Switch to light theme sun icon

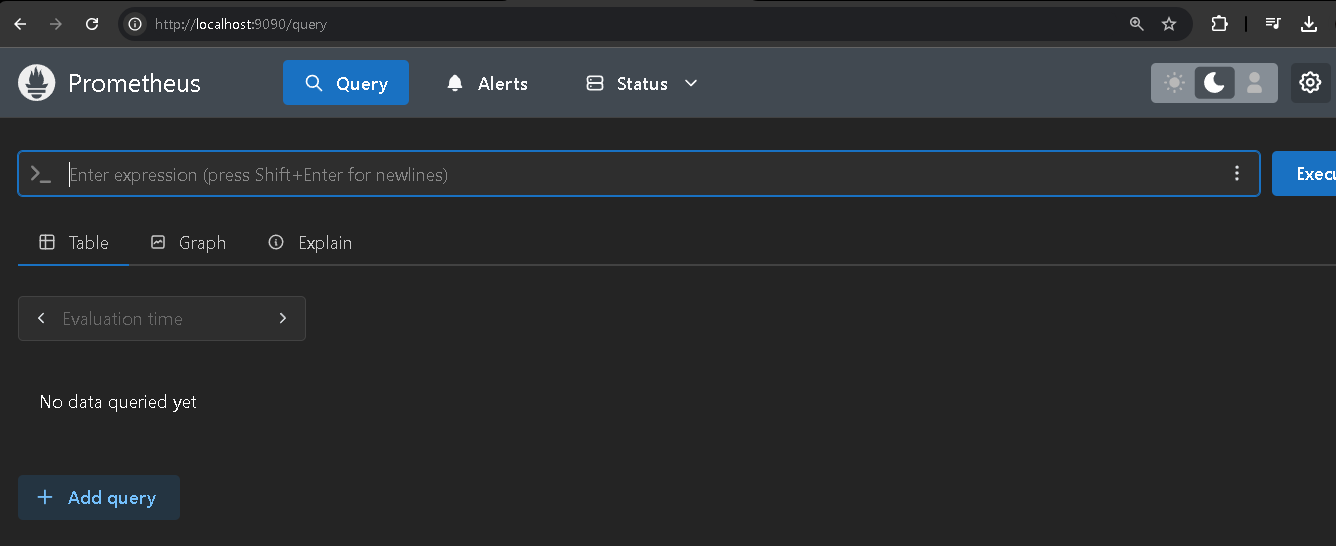(x=1174, y=83)
